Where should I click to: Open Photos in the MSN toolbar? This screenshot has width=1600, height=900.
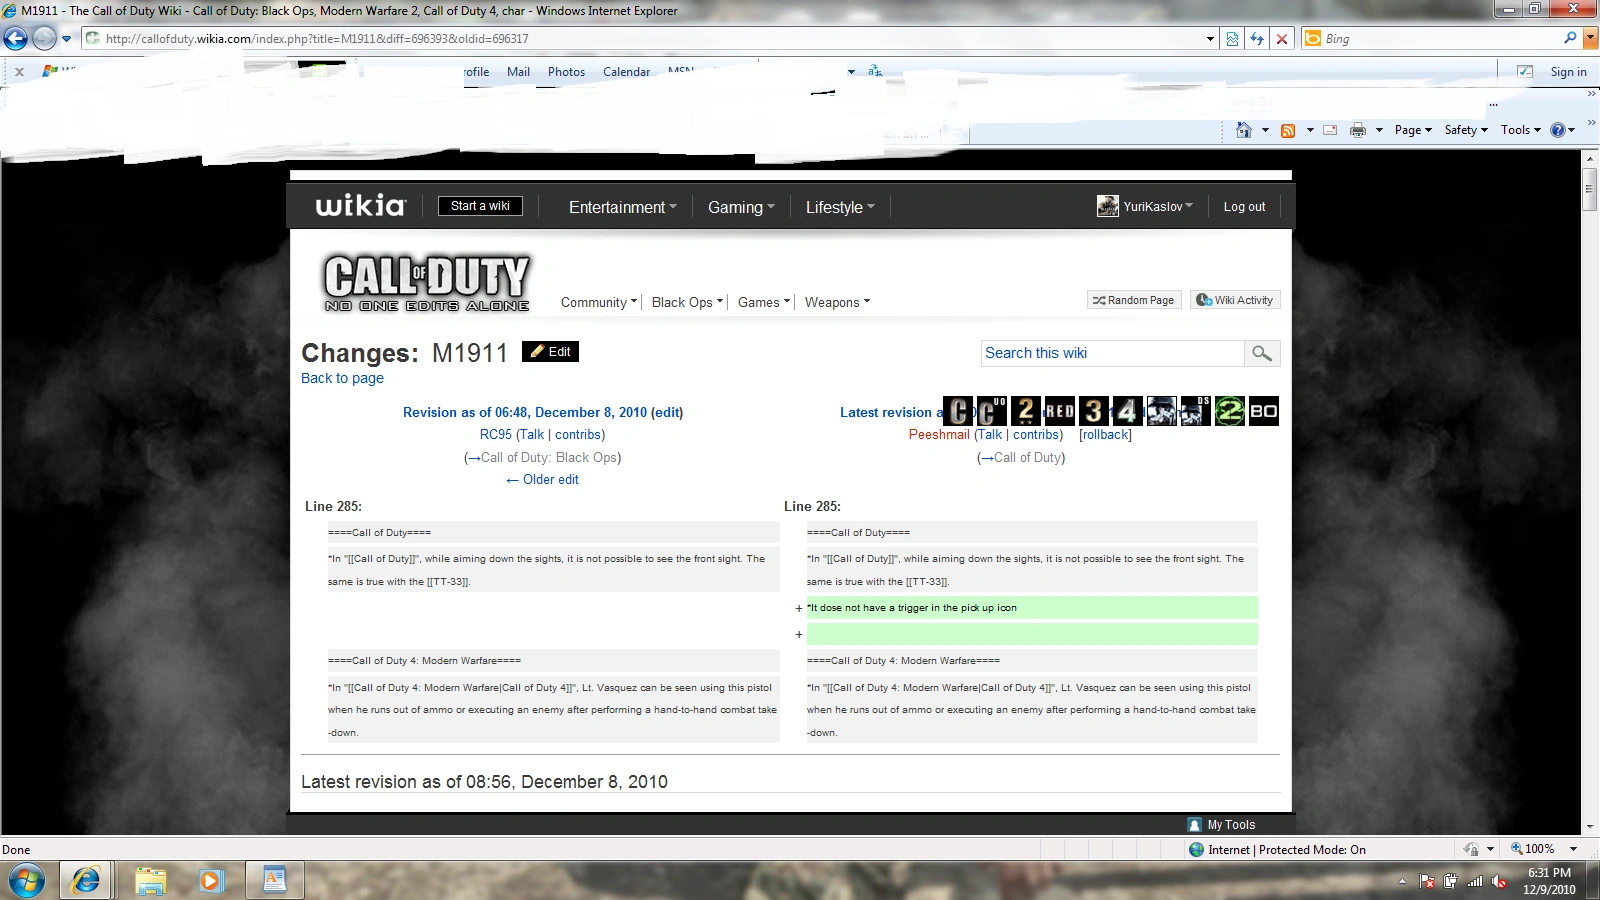(566, 72)
